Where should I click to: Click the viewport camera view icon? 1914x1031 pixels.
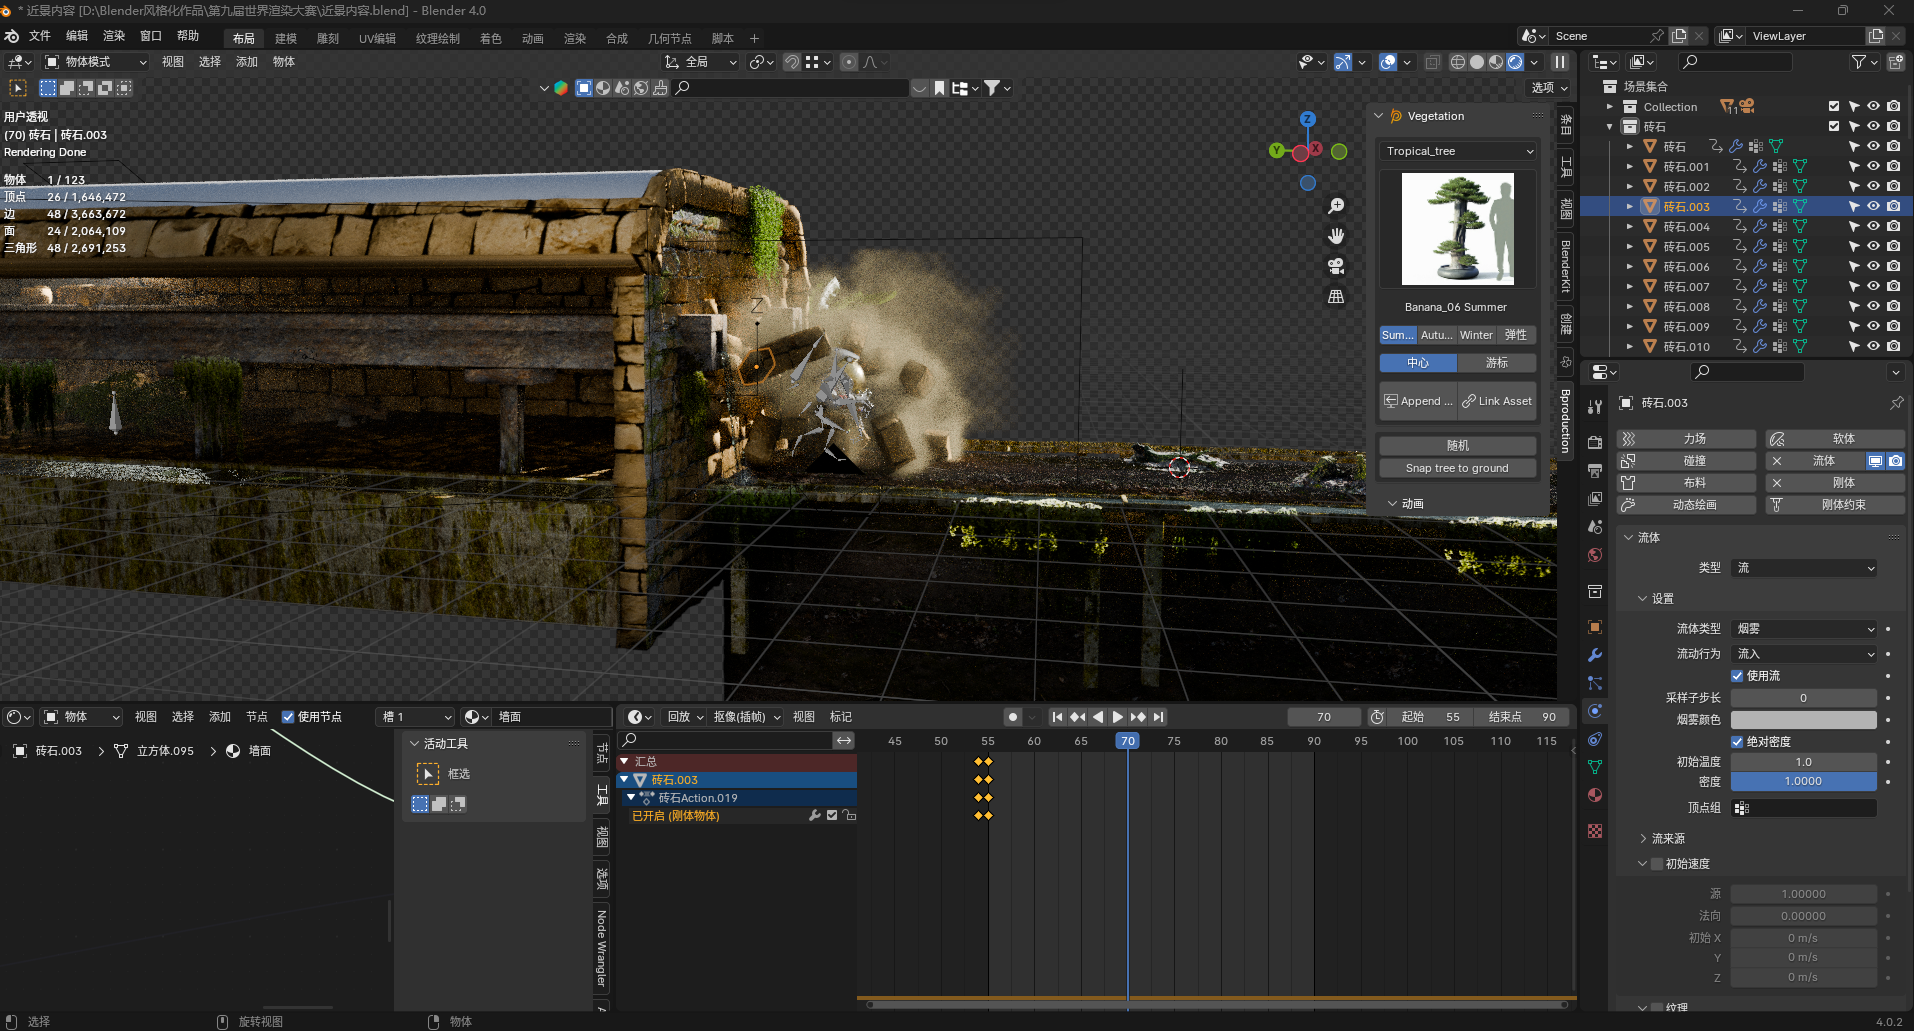coord(1337,265)
